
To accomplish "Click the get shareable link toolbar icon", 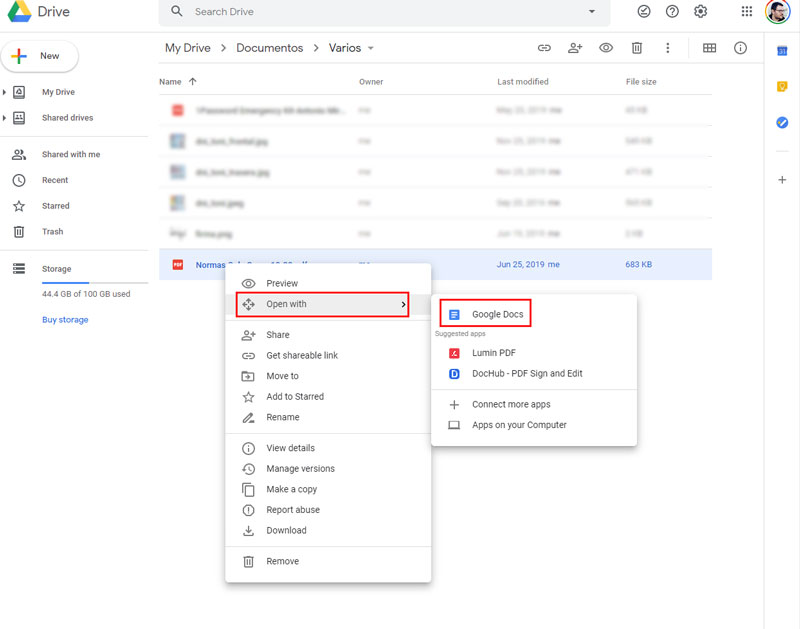I will click(544, 48).
